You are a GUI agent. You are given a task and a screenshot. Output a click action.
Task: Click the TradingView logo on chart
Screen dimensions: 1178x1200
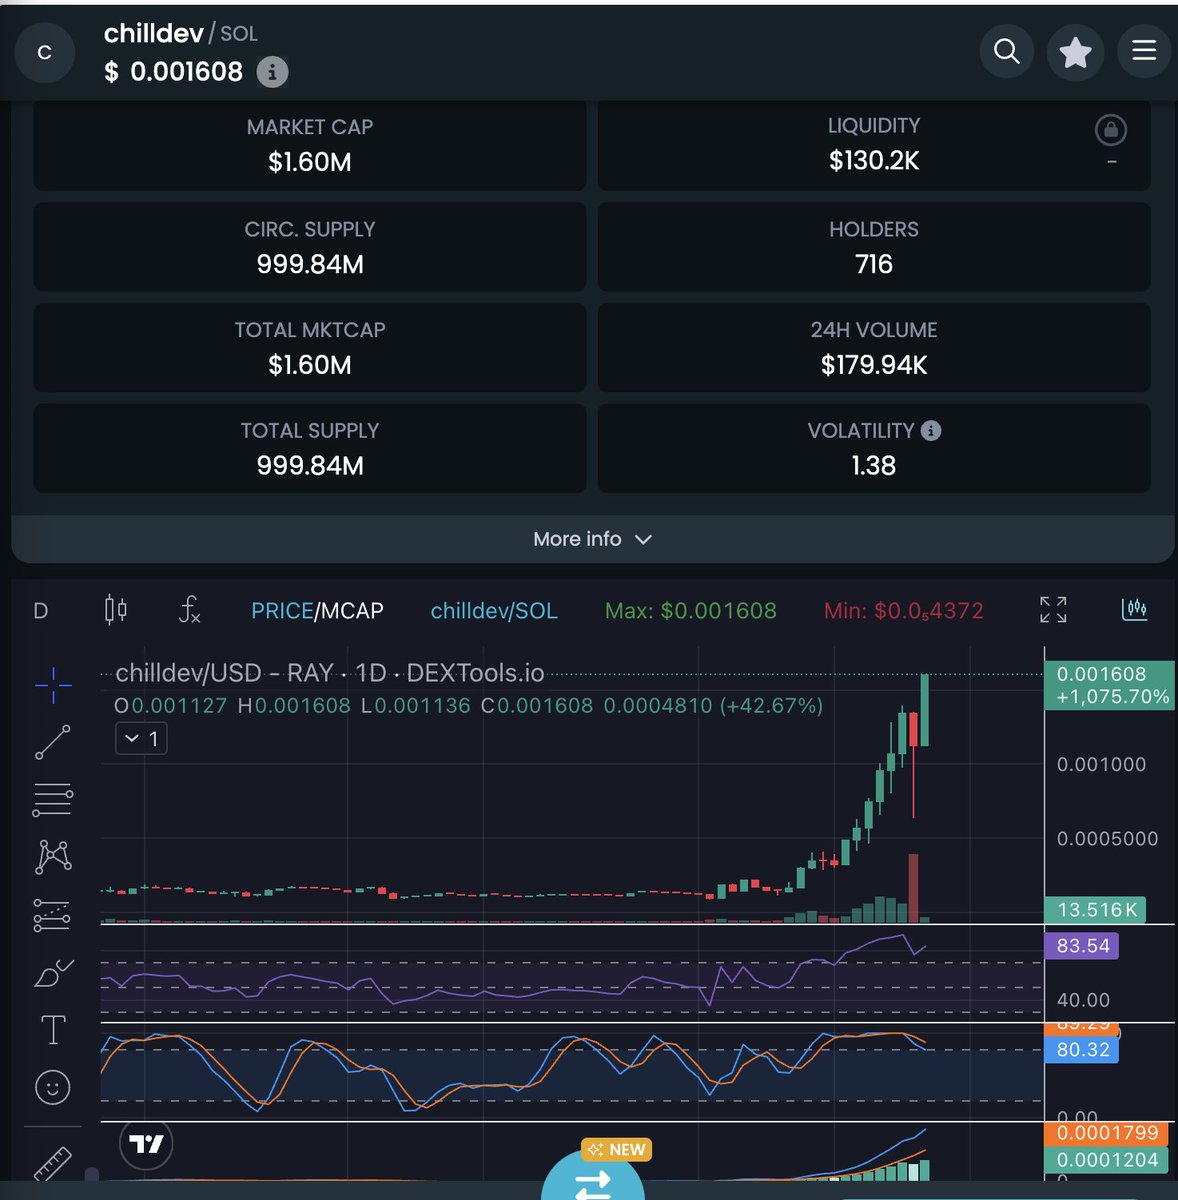pos(147,1143)
